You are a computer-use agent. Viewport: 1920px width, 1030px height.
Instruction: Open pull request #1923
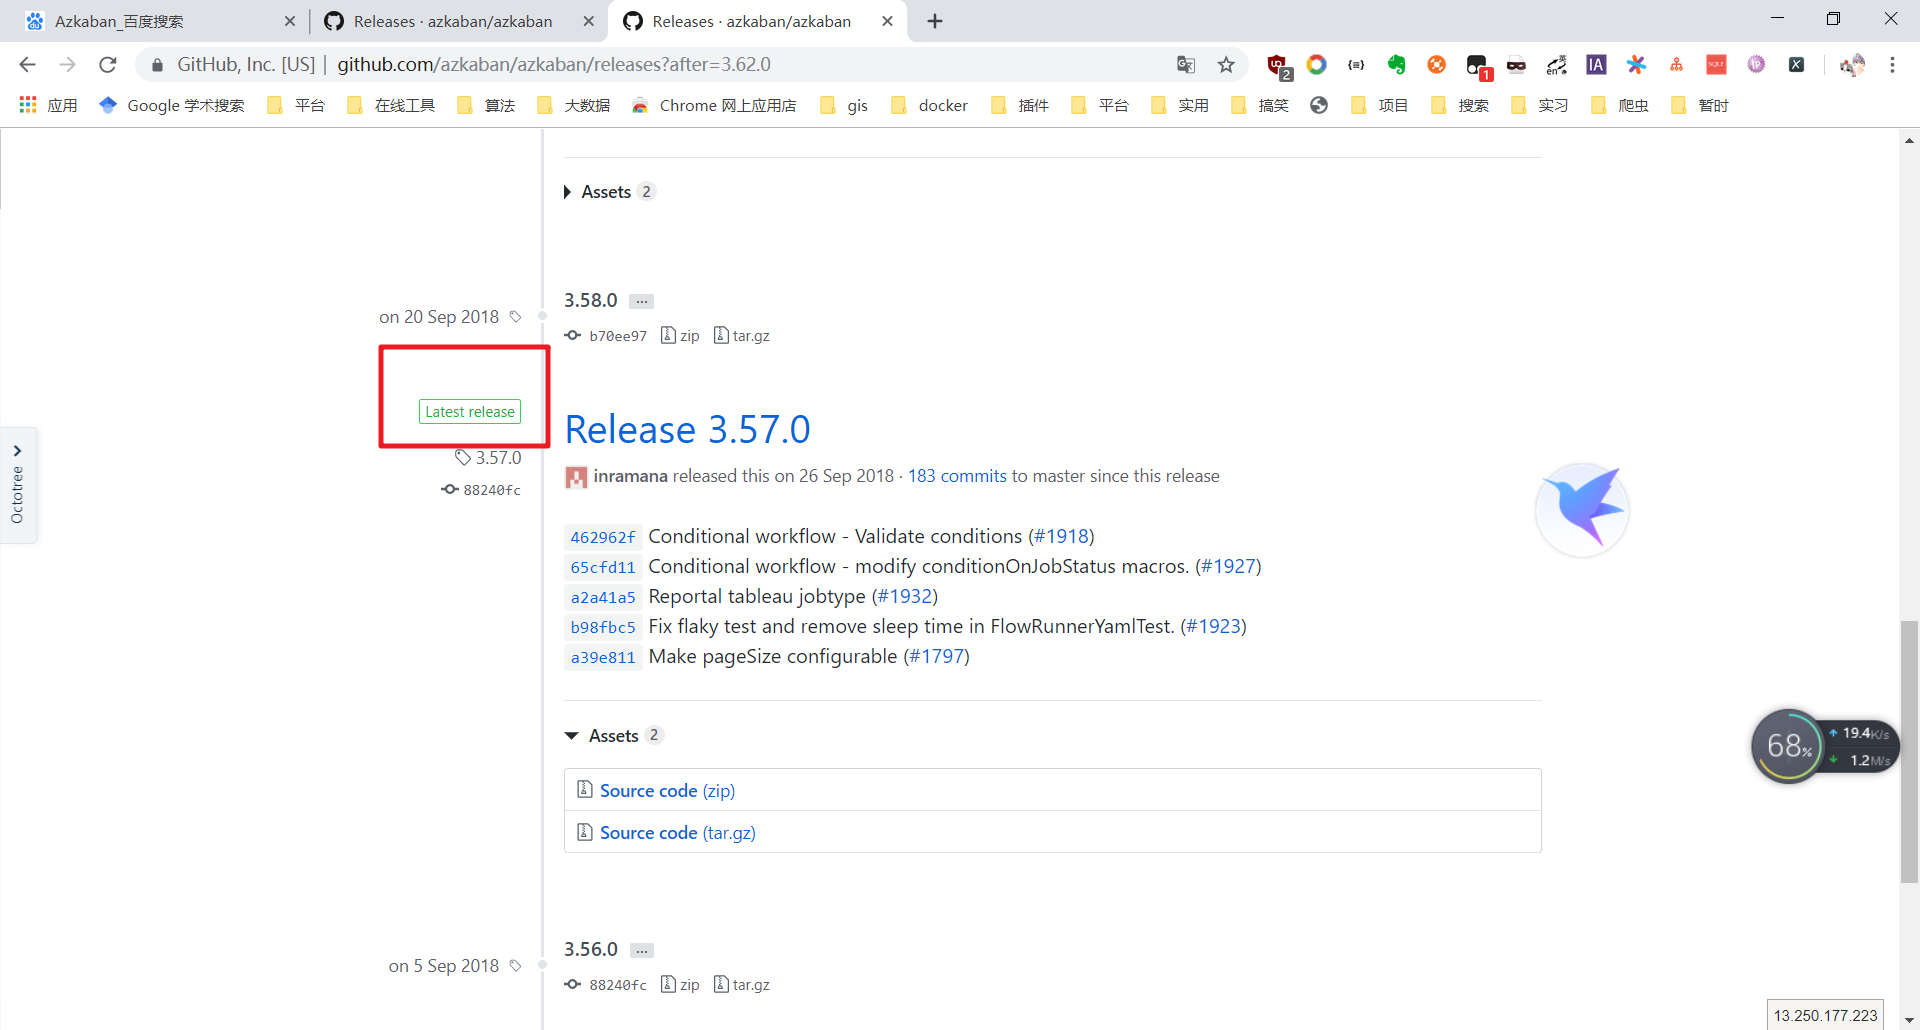(1213, 626)
